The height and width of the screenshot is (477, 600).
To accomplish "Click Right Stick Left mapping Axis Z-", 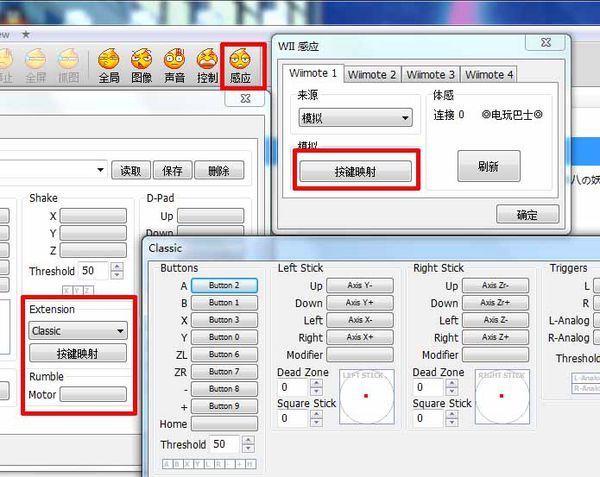I will tap(496, 320).
